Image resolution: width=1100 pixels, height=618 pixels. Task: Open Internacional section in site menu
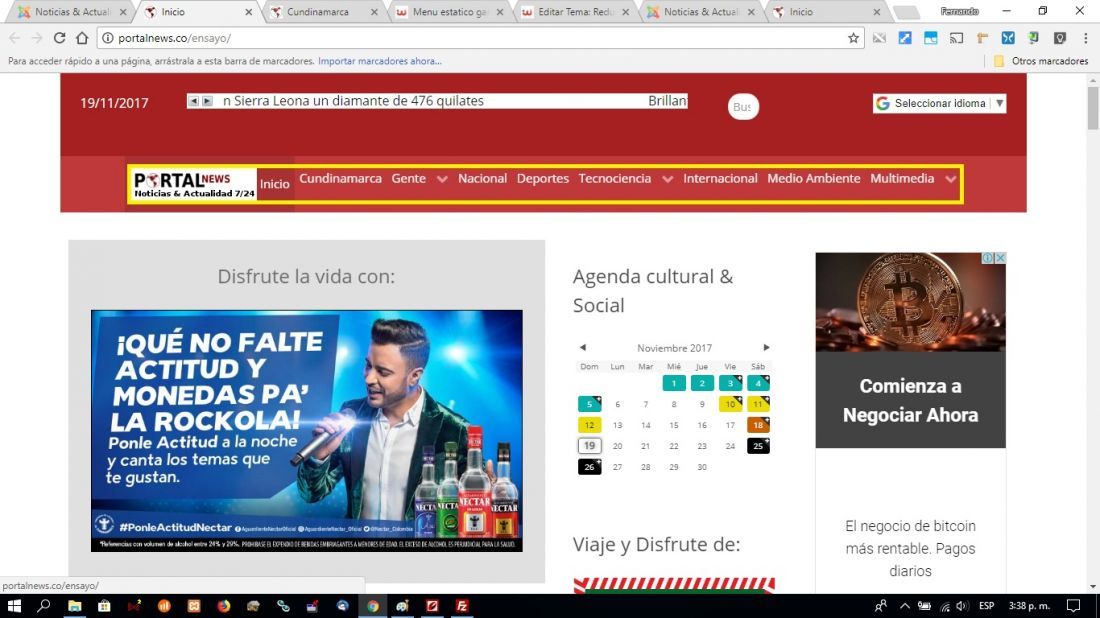tap(720, 178)
